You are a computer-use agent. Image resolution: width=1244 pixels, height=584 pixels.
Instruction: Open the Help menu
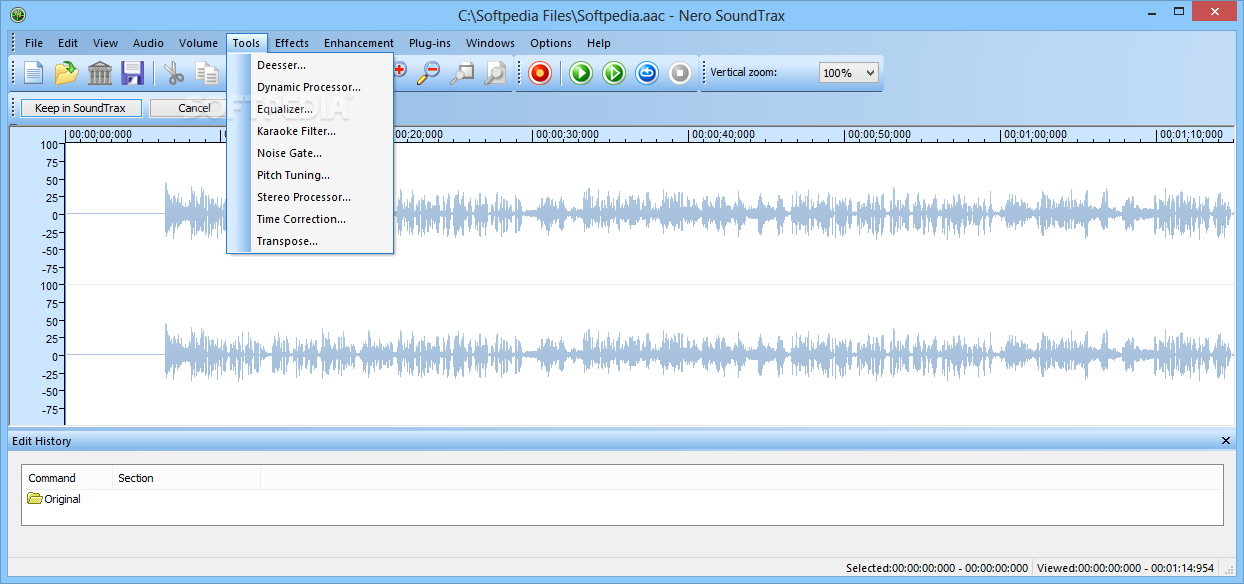pyautogui.click(x=599, y=43)
